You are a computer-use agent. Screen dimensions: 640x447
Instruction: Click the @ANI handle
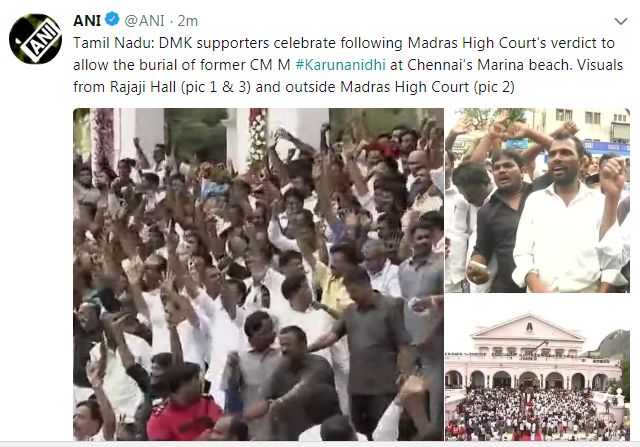(x=144, y=20)
